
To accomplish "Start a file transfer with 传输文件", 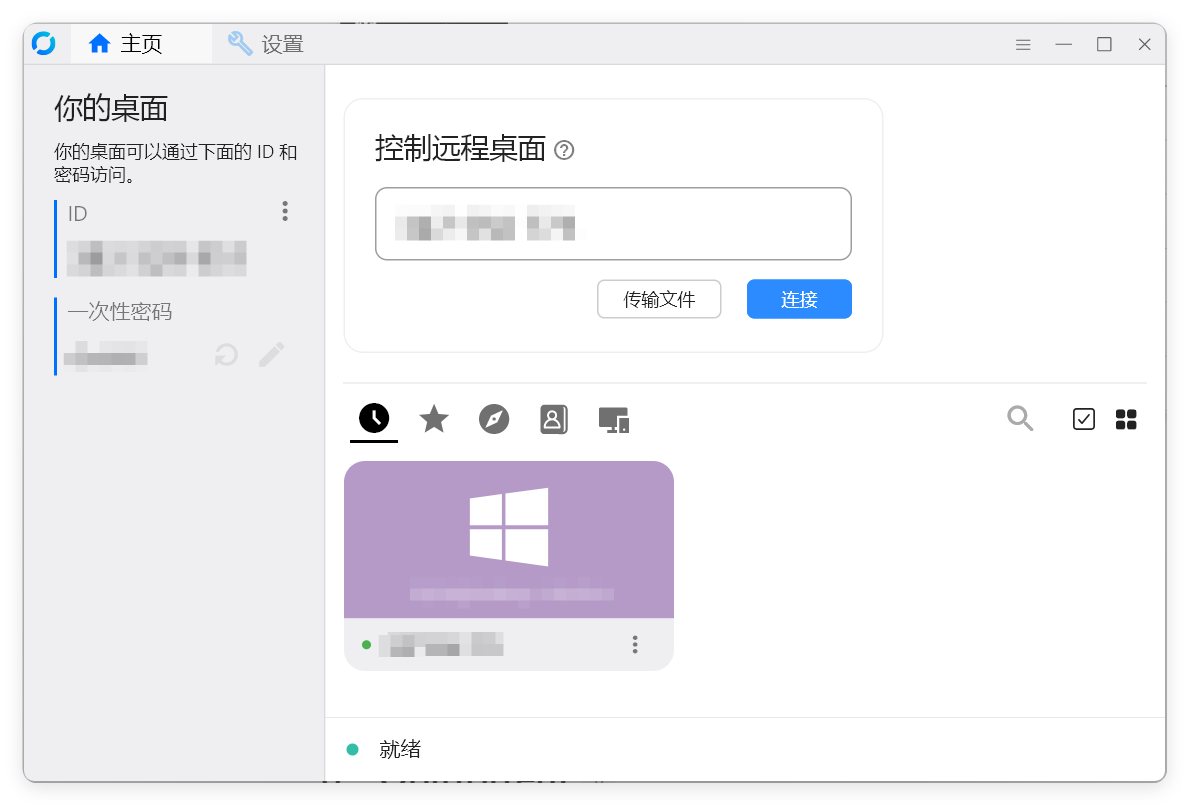I will 658,299.
